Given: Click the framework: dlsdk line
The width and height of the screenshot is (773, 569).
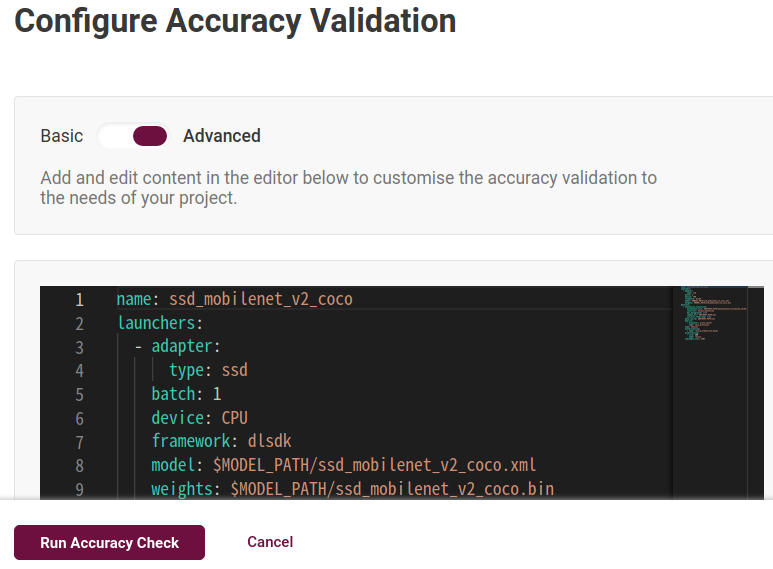Looking at the screenshot, I should 221,442.
